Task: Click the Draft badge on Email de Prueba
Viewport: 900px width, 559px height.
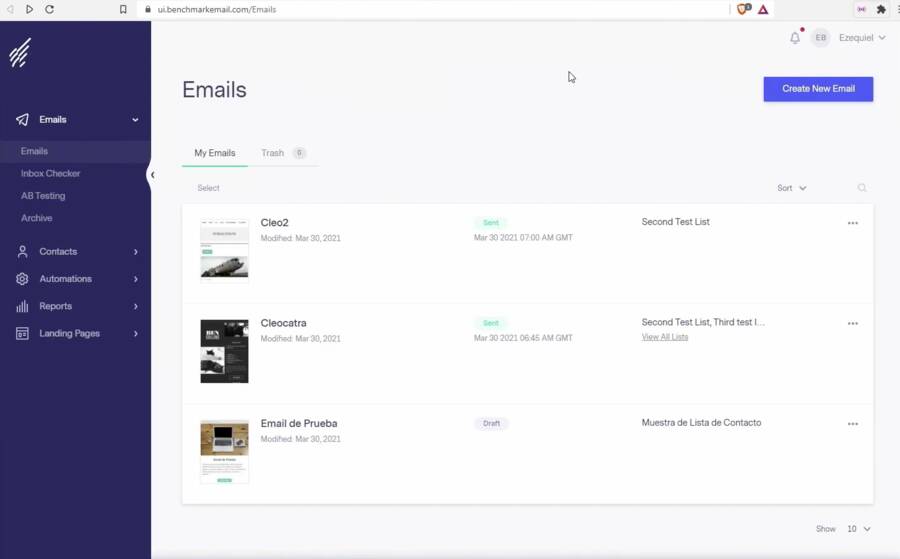Action: [x=491, y=424]
